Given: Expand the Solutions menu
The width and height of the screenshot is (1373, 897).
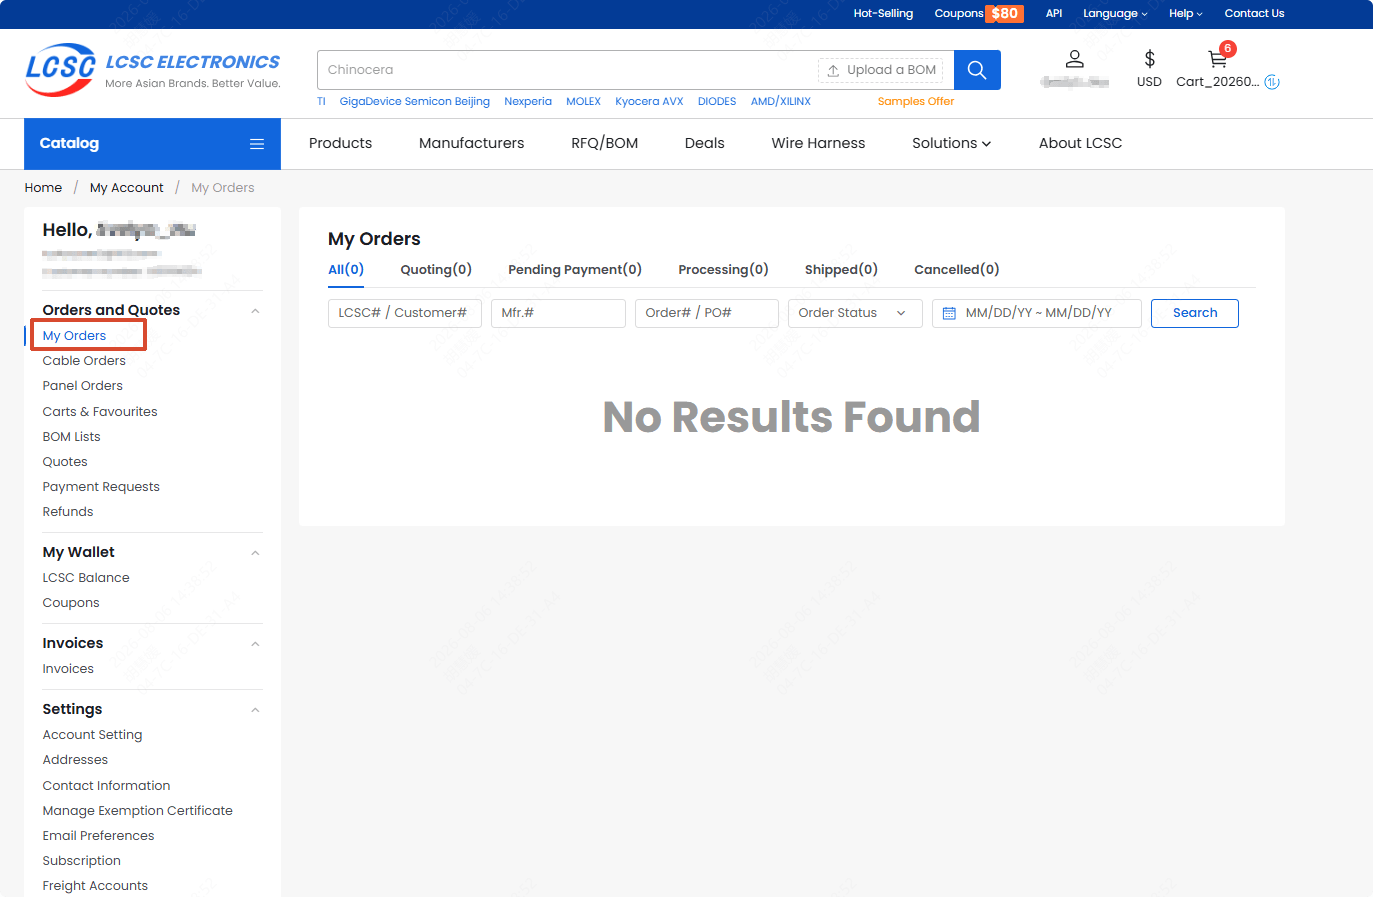Looking at the screenshot, I should click(951, 143).
